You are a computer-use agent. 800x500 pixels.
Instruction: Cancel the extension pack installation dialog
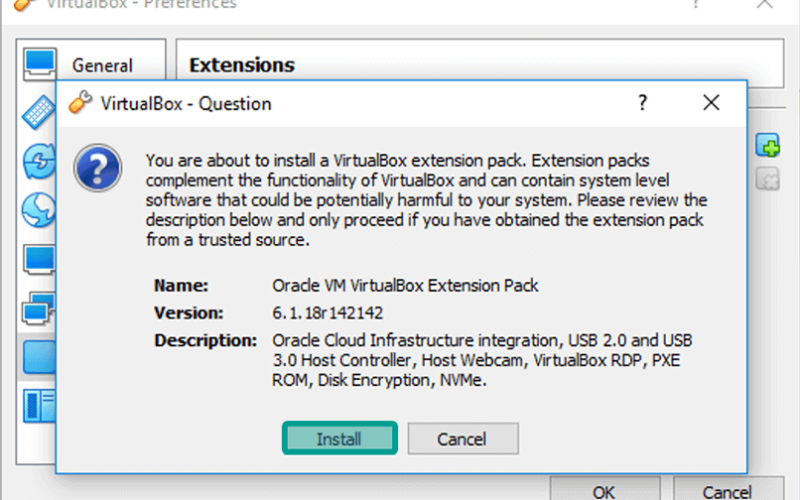coord(463,438)
